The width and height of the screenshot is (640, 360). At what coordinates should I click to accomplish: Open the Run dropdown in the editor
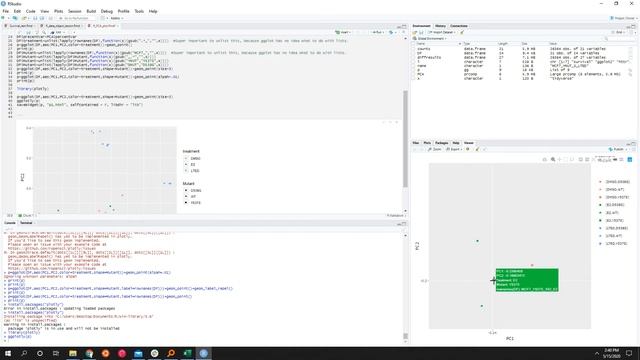point(378,32)
